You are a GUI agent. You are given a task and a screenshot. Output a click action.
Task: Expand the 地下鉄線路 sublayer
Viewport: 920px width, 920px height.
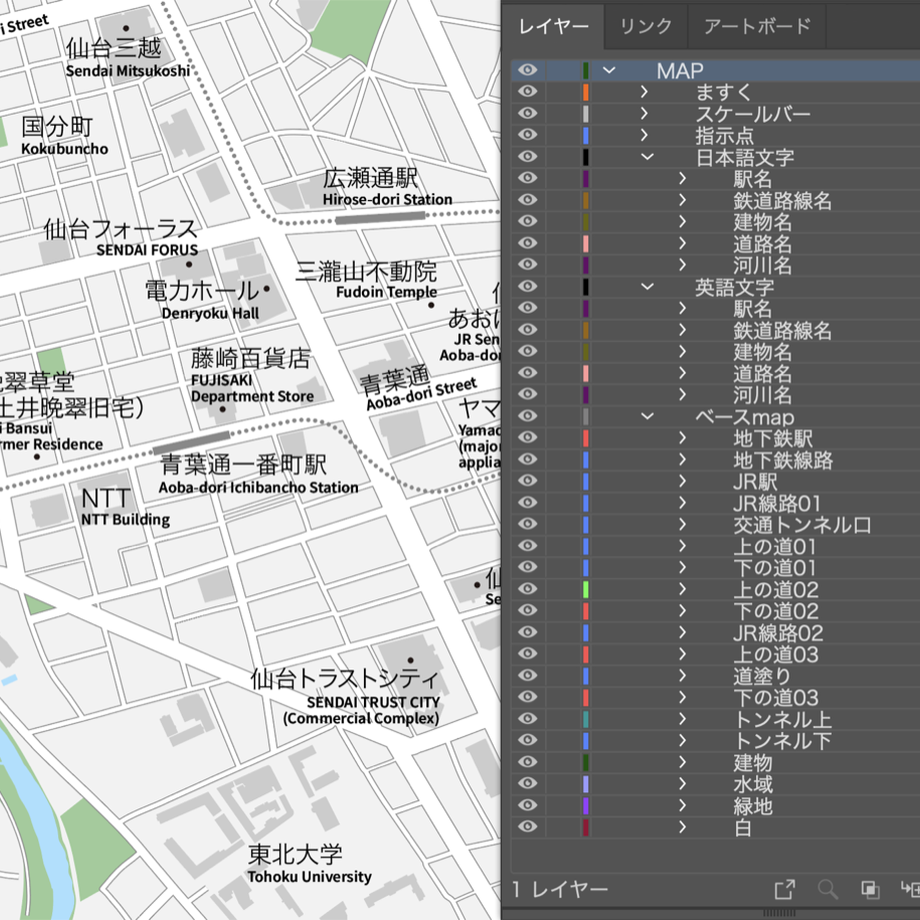(x=682, y=459)
